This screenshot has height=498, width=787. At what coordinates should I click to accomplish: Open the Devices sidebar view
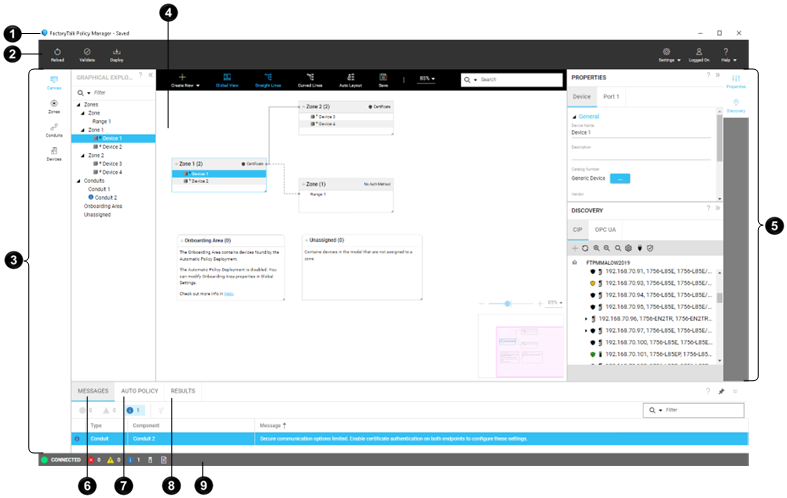pyautogui.click(x=54, y=154)
